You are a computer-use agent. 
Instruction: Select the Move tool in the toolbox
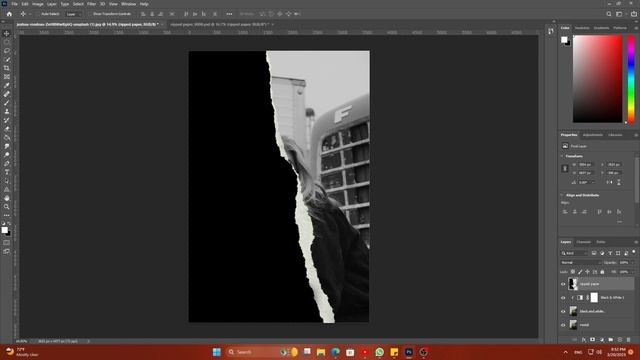click(x=7, y=33)
